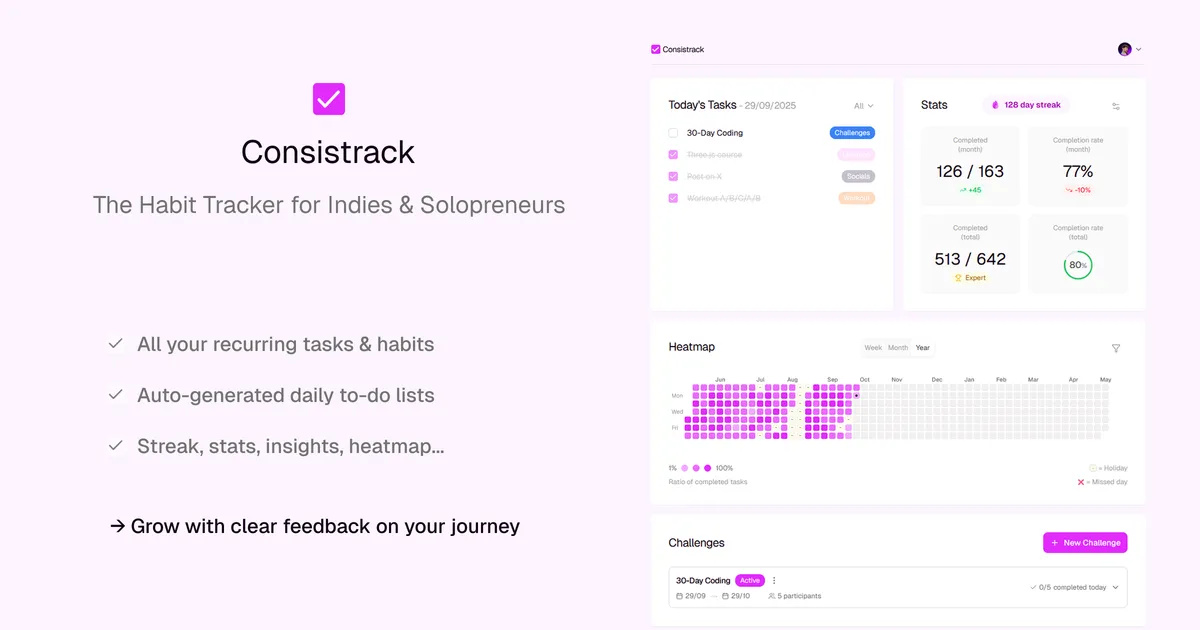
Task: Select the marked October cell in the heatmap
Action: tap(856, 395)
